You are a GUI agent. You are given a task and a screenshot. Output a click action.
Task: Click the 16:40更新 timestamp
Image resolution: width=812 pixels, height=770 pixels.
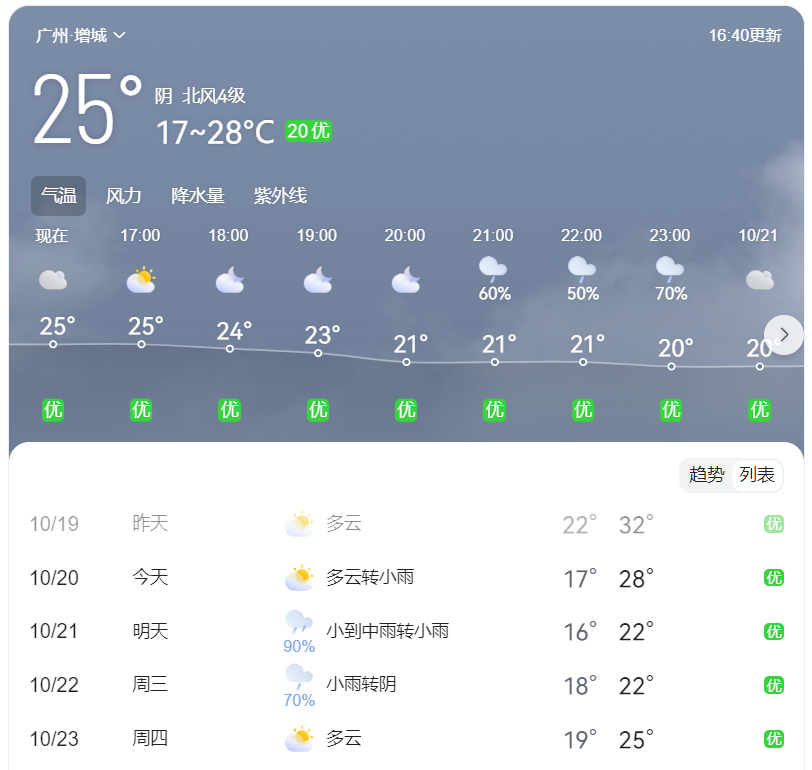coord(745,35)
